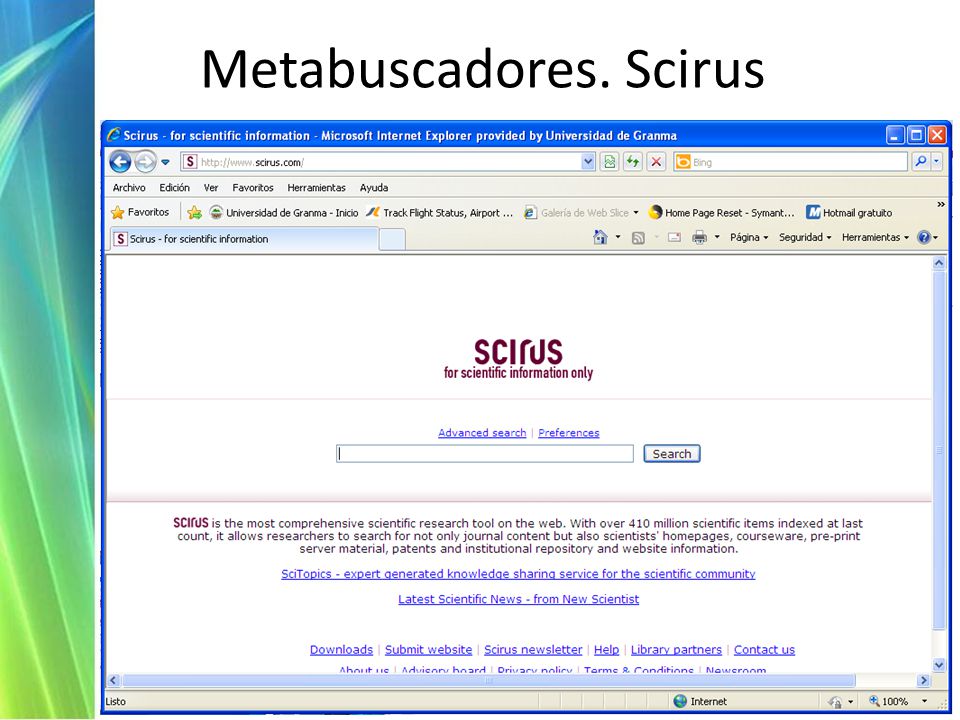Click the blue Help question mark icon

(x=924, y=238)
